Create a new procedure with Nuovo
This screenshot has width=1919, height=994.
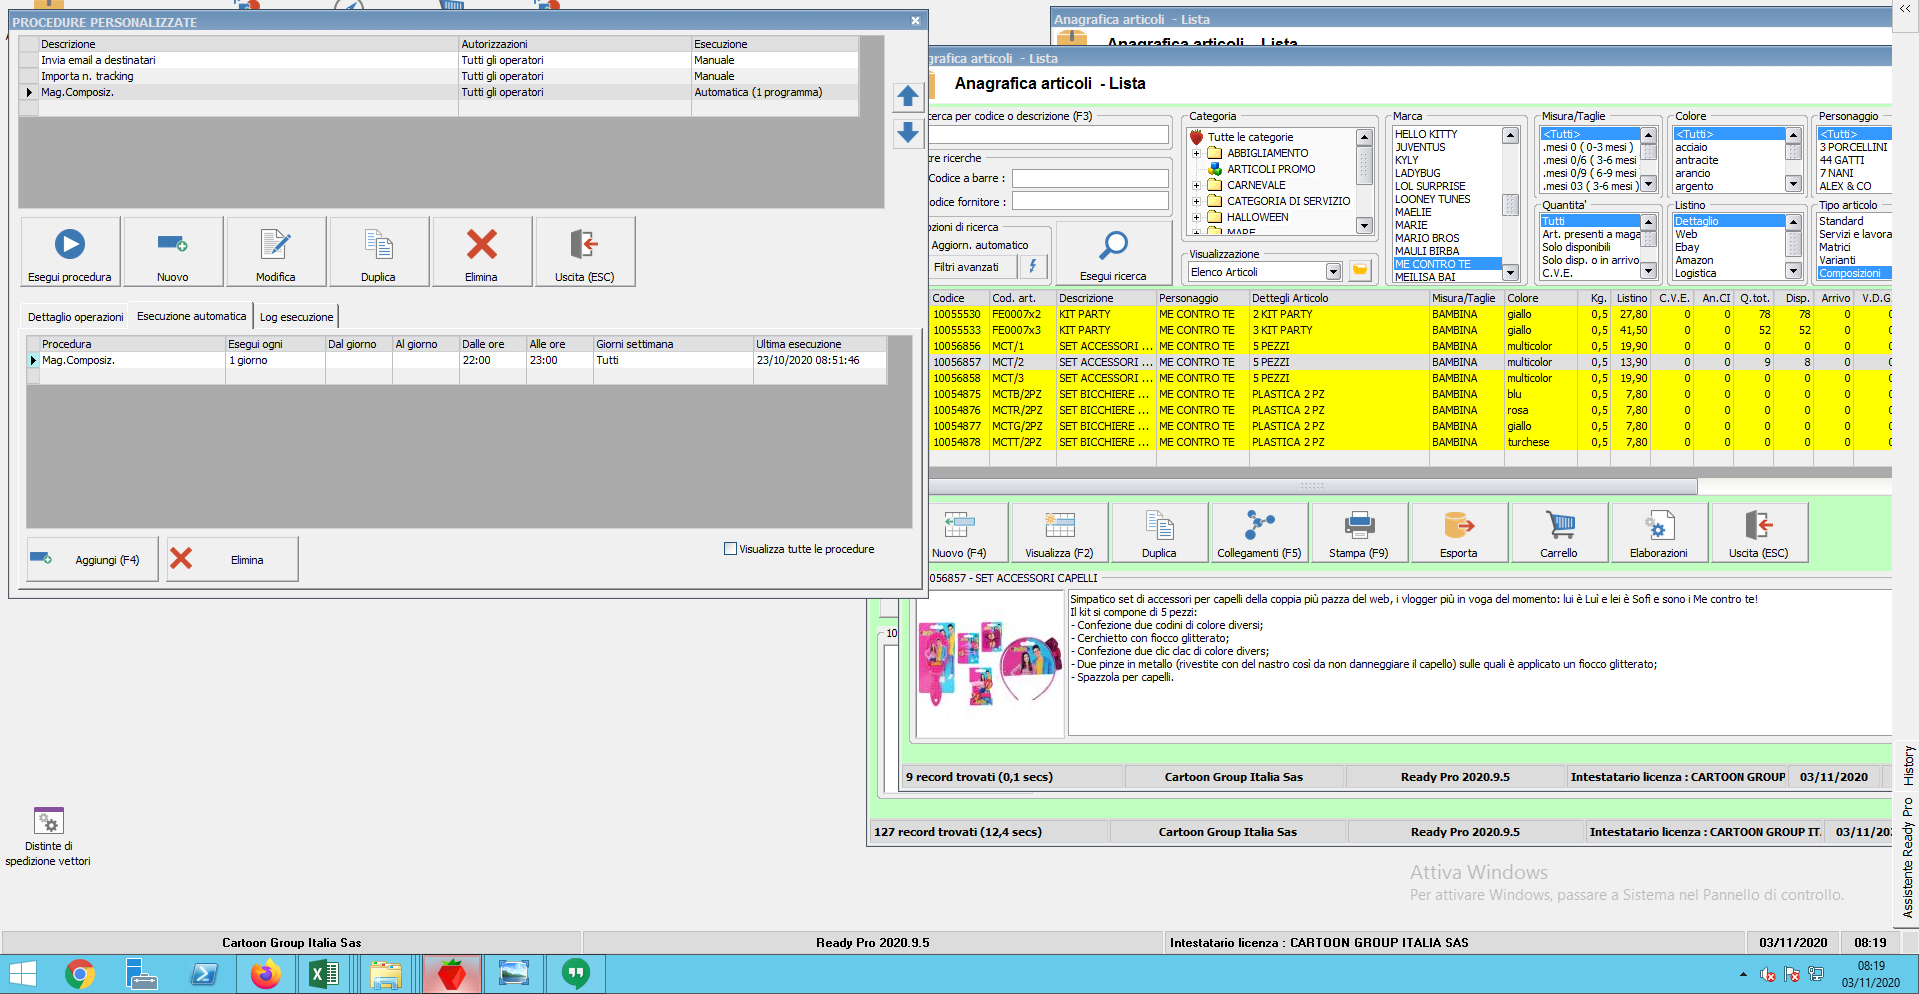point(173,252)
